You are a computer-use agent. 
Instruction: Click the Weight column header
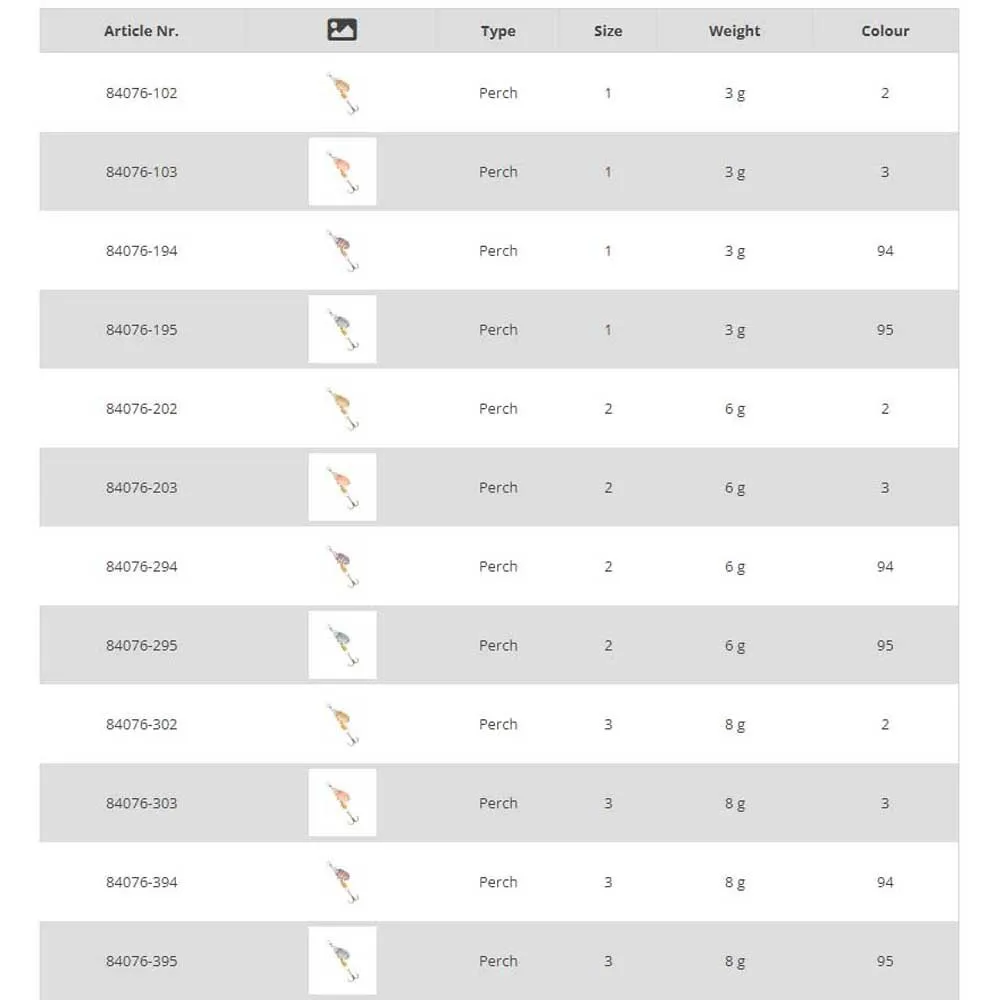(x=735, y=31)
